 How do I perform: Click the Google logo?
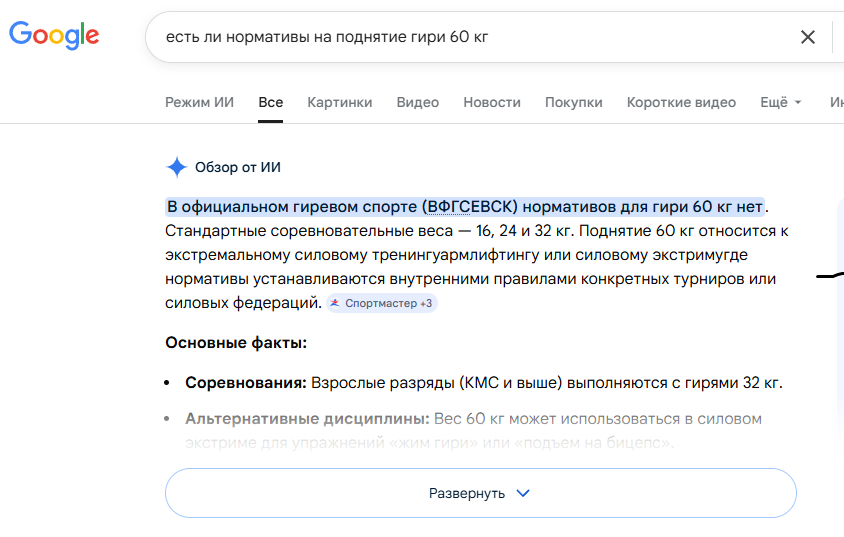pyautogui.click(x=54, y=35)
